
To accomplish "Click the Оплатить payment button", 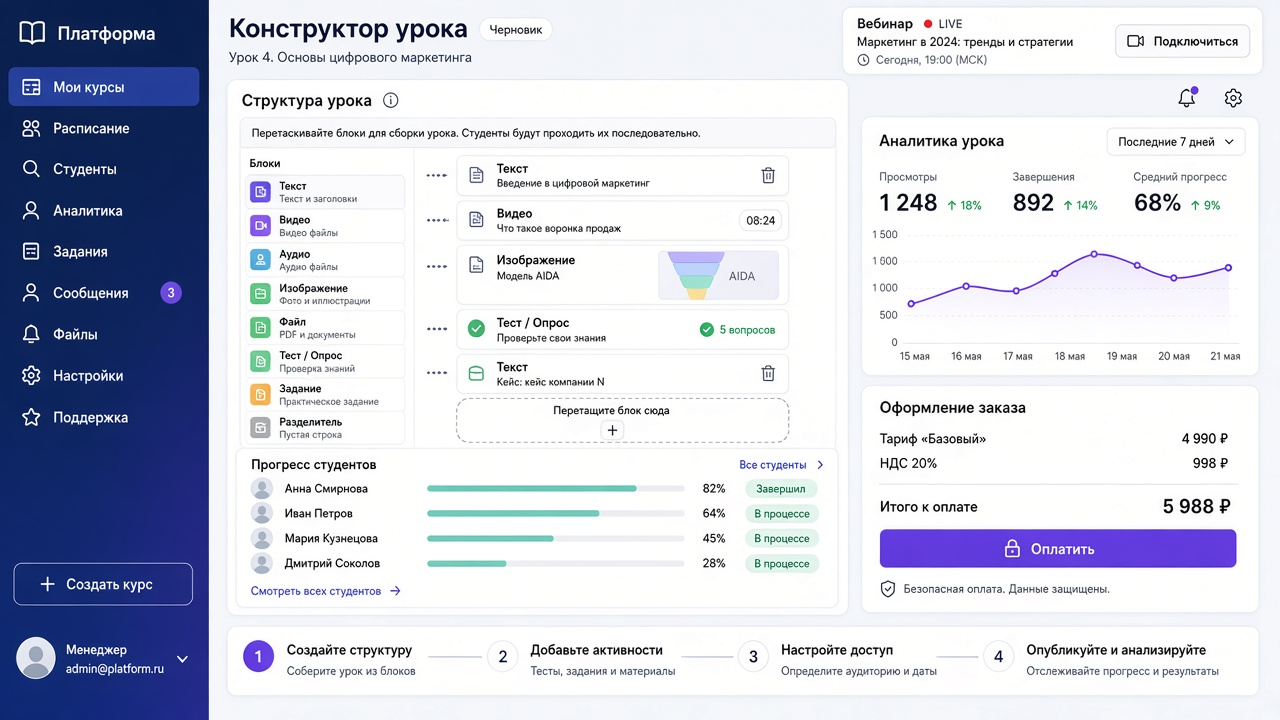I will [x=1058, y=549].
